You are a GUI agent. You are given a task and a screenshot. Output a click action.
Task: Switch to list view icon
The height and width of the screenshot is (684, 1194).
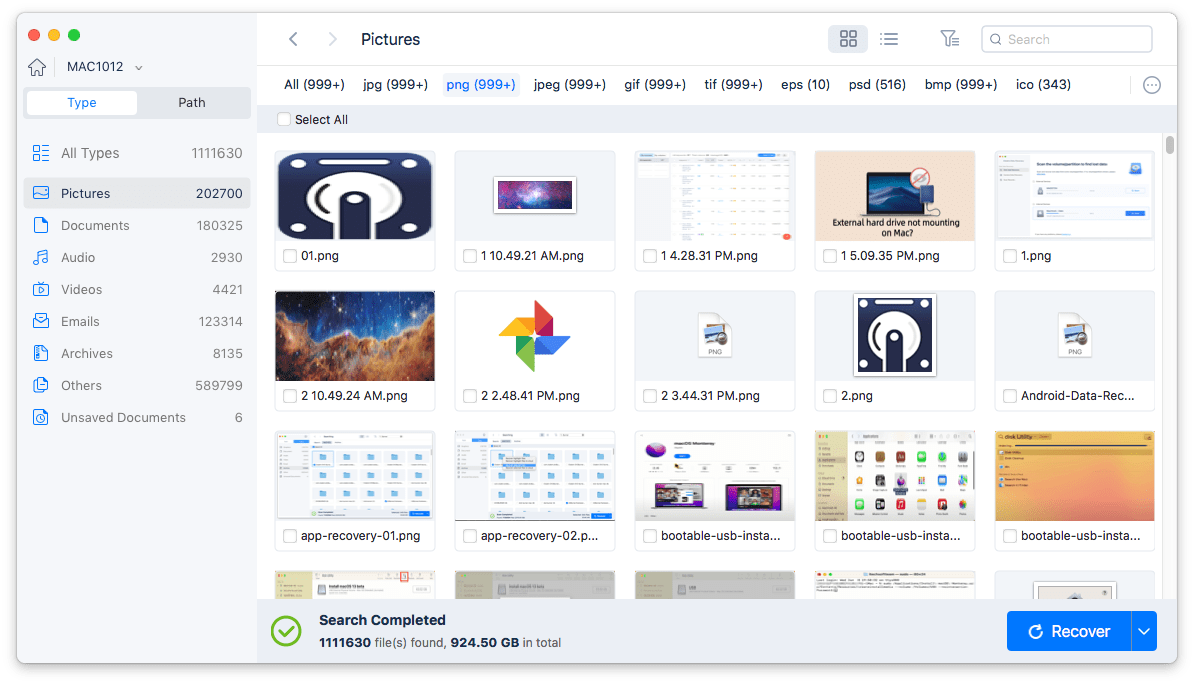[x=888, y=39]
